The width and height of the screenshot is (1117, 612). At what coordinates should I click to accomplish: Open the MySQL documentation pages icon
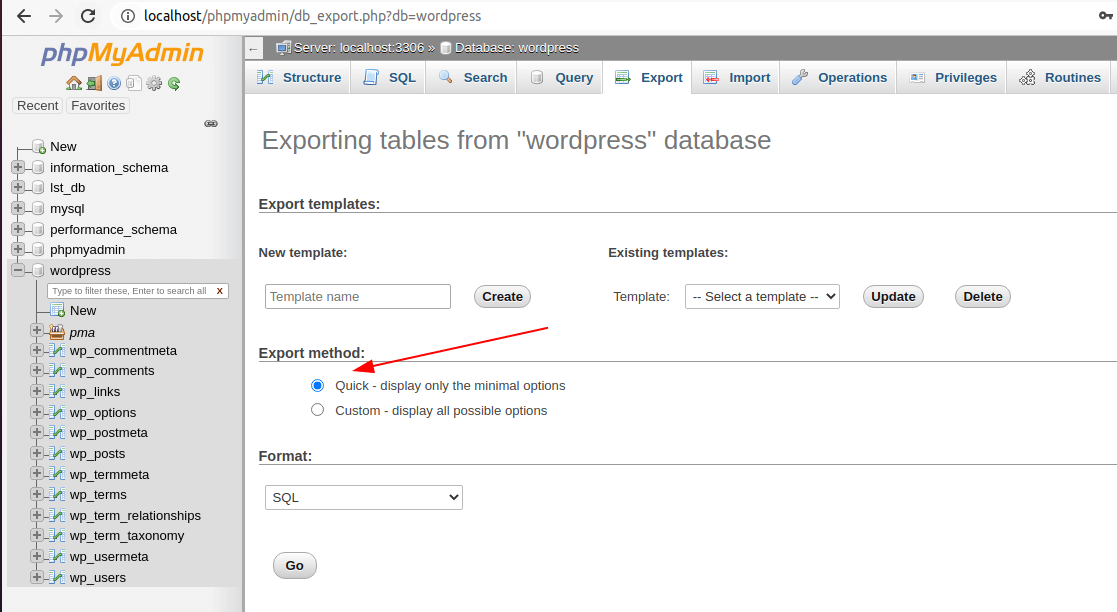tap(133, 83)
